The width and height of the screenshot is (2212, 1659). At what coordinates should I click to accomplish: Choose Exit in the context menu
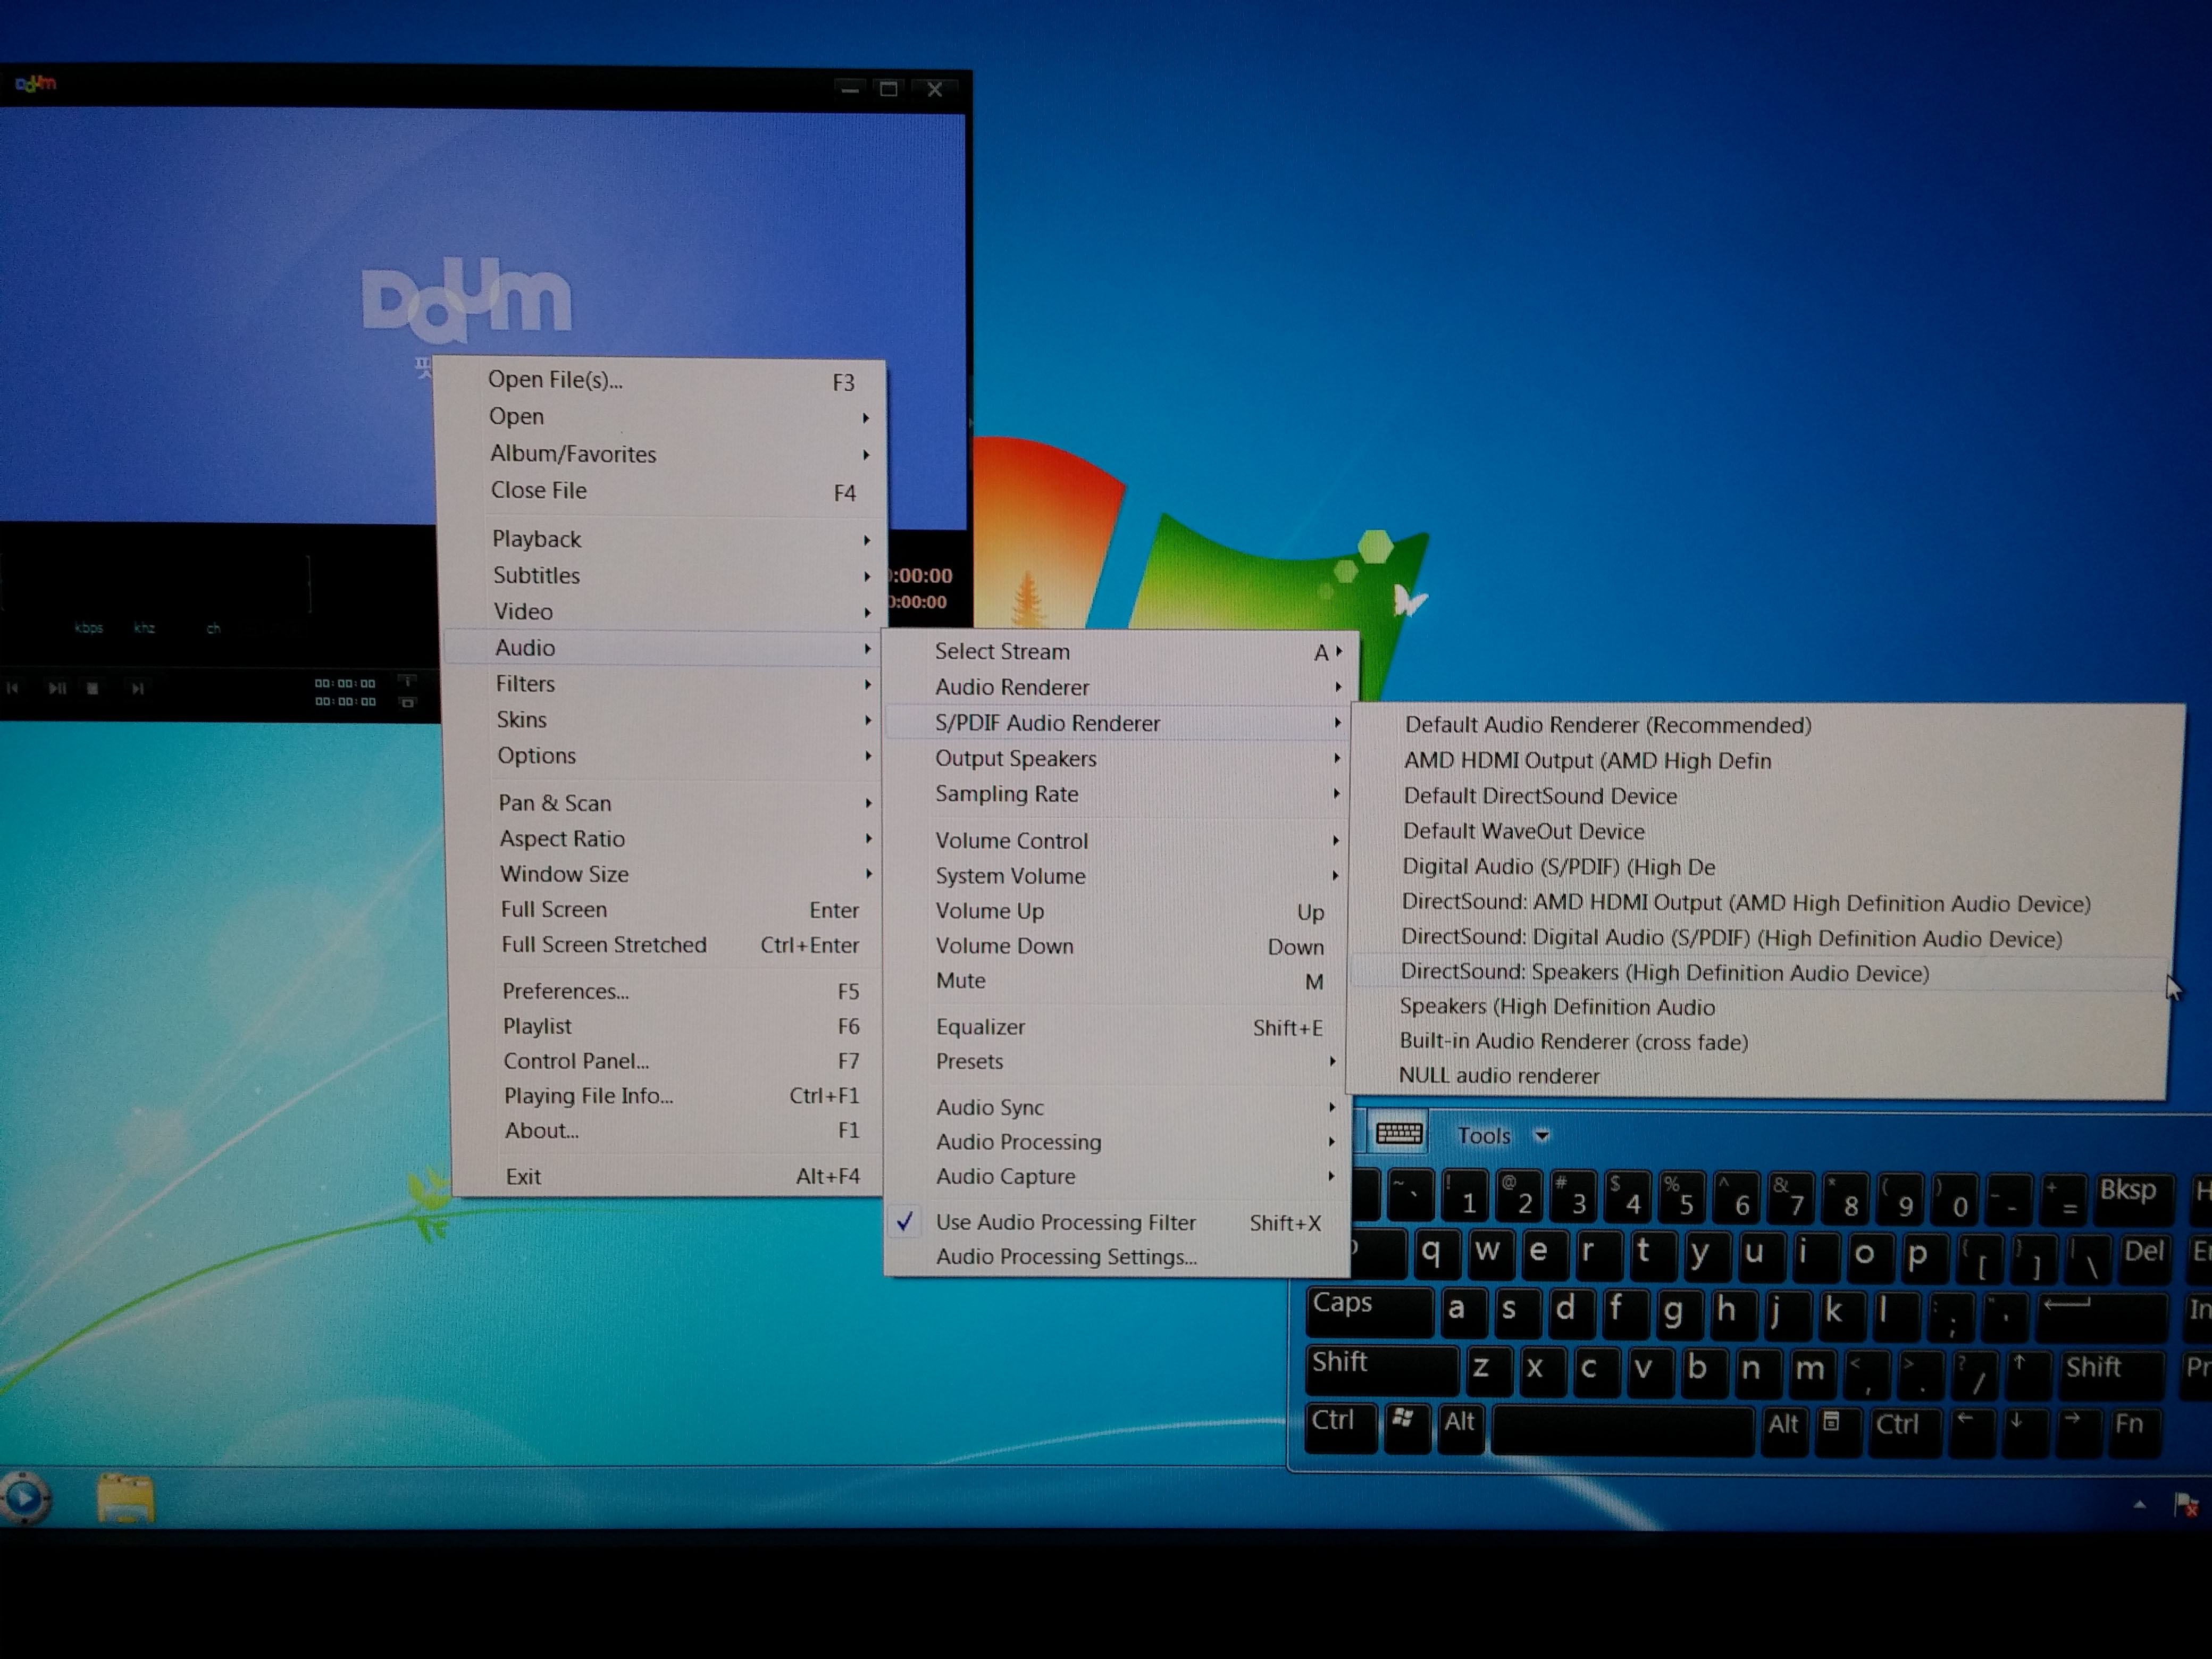click(669, 1176)
